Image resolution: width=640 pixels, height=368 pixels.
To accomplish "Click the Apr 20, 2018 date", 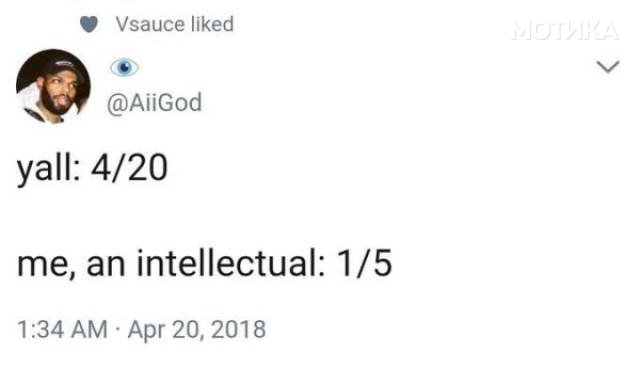I will coord(197,330).
